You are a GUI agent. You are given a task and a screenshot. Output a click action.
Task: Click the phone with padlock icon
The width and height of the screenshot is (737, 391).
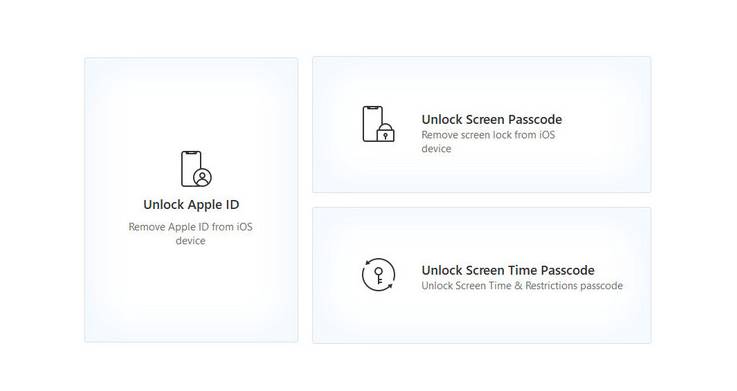click(x=378, y=124)
